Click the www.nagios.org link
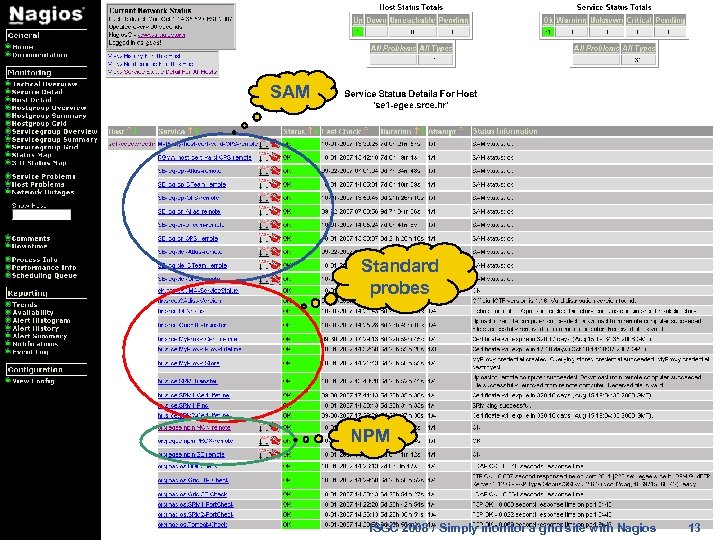Viewport: 720px width, 540px height. [x=161, y=34]
